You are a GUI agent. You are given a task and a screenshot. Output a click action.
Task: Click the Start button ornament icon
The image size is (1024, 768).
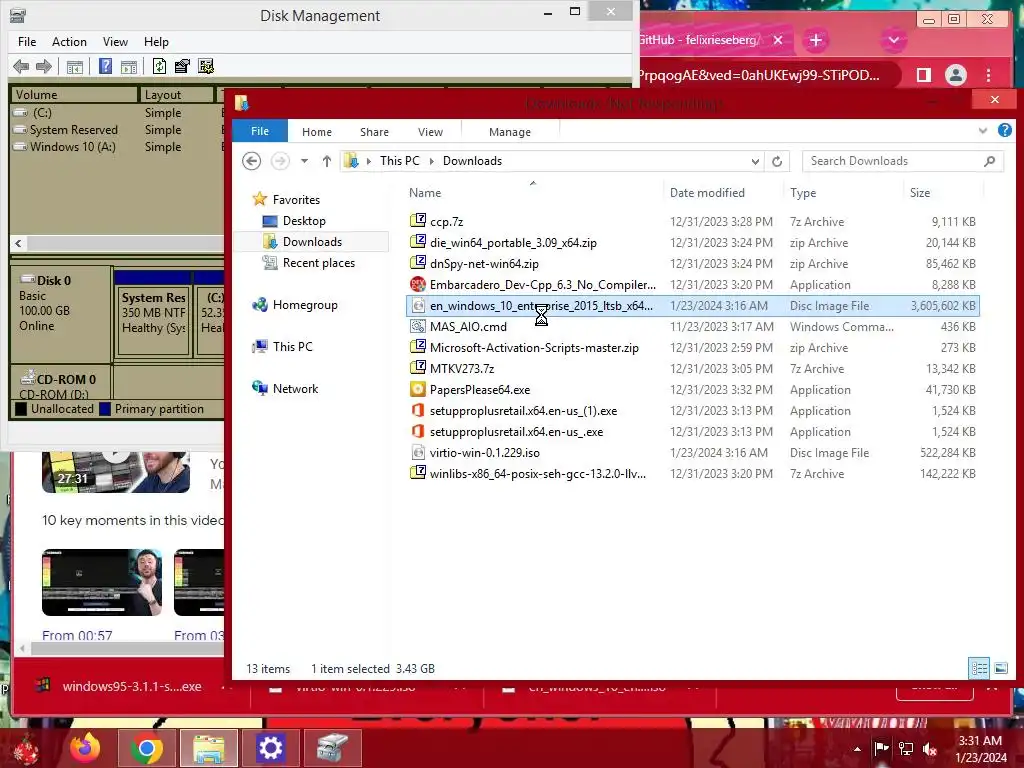[26, 749]
